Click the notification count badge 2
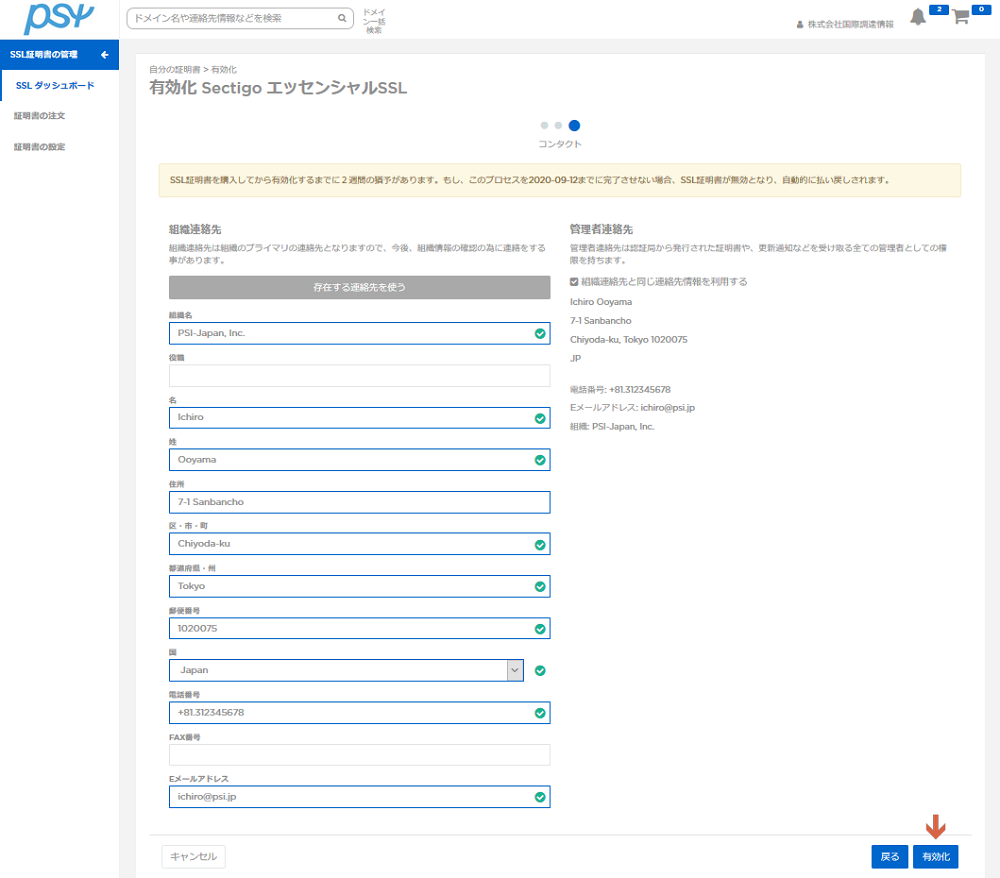The image size is (1000, 878). (x=939, y=9)
